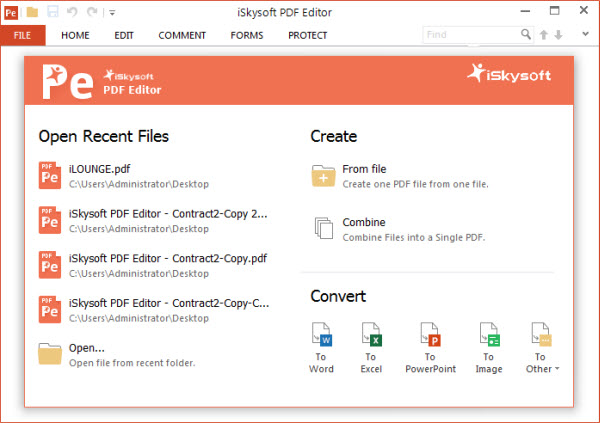The width and height of the screenshot is (600, 423).
Task: Redo with the right arrow icon
Action: click(x=92, y=12)
